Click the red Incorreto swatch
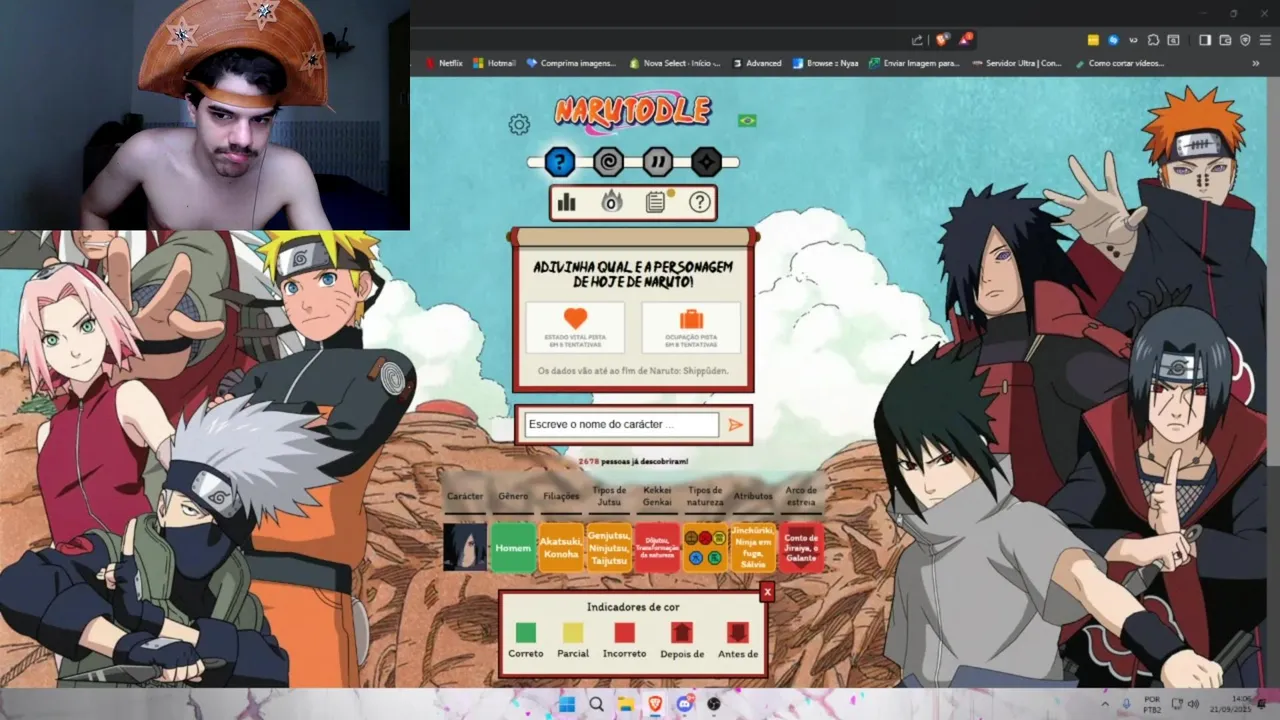1280x720 pixels. pyautogui.click(x=625, y=632)
